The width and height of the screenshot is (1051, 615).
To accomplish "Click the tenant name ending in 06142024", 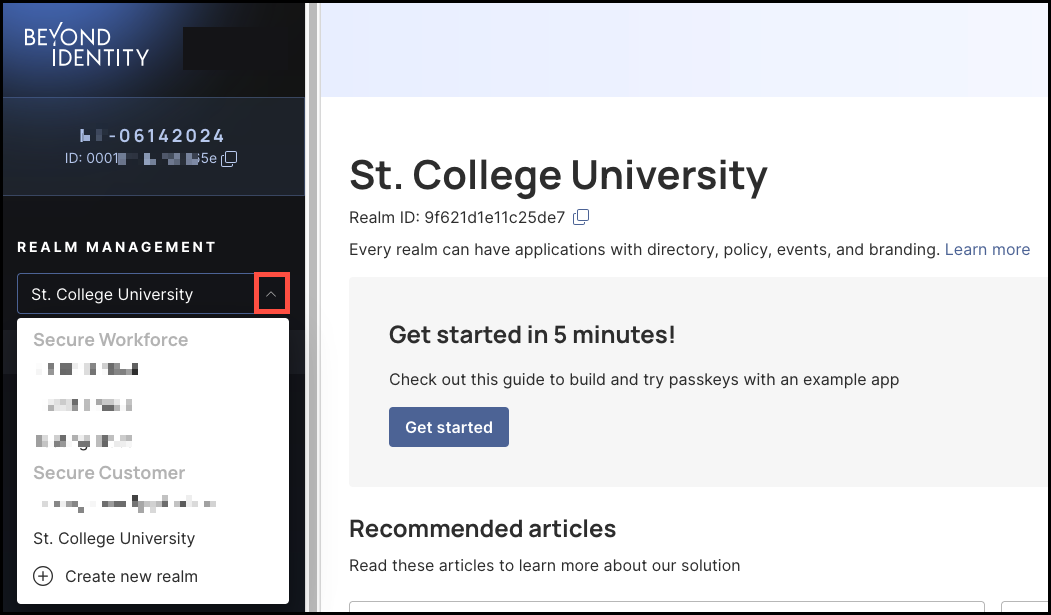I will pyautogui.click(x=152, y=136).
